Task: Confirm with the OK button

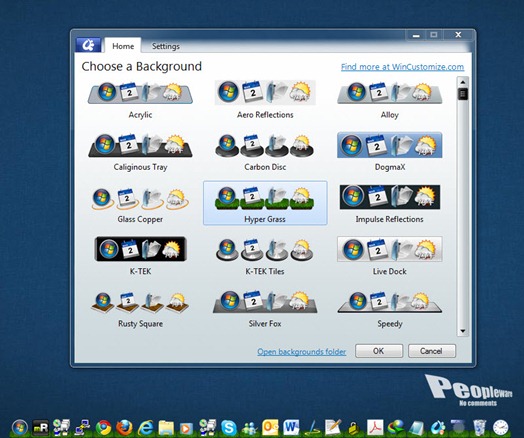Action: pyautogui.click(x=379, y=351)
